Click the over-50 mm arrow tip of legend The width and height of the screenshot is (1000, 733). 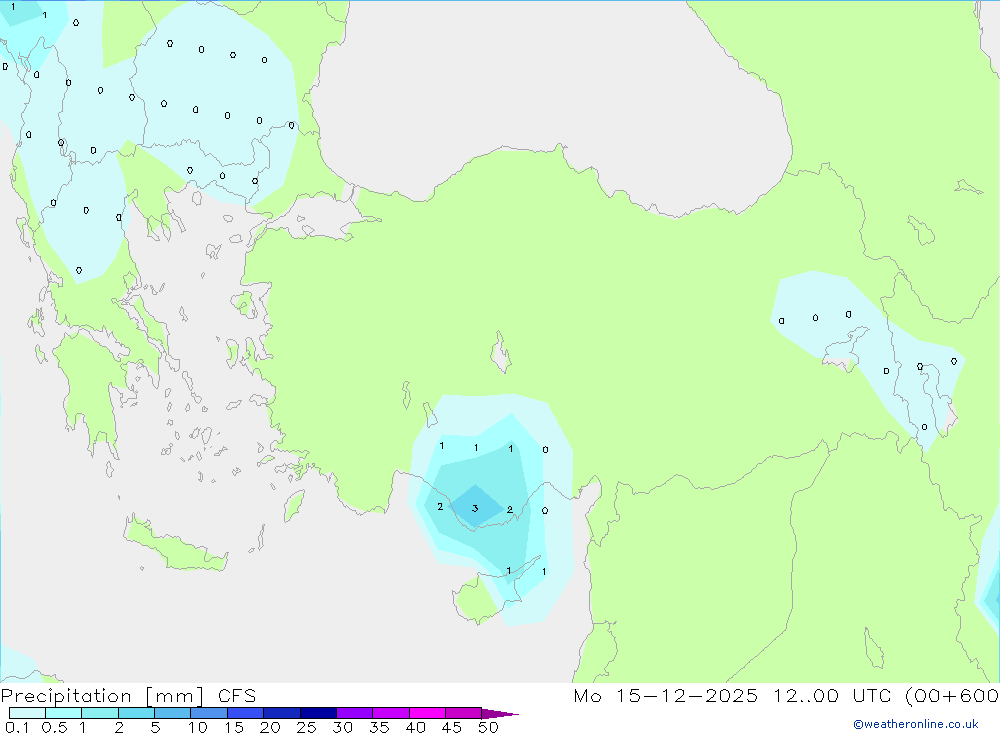[499, 714]
